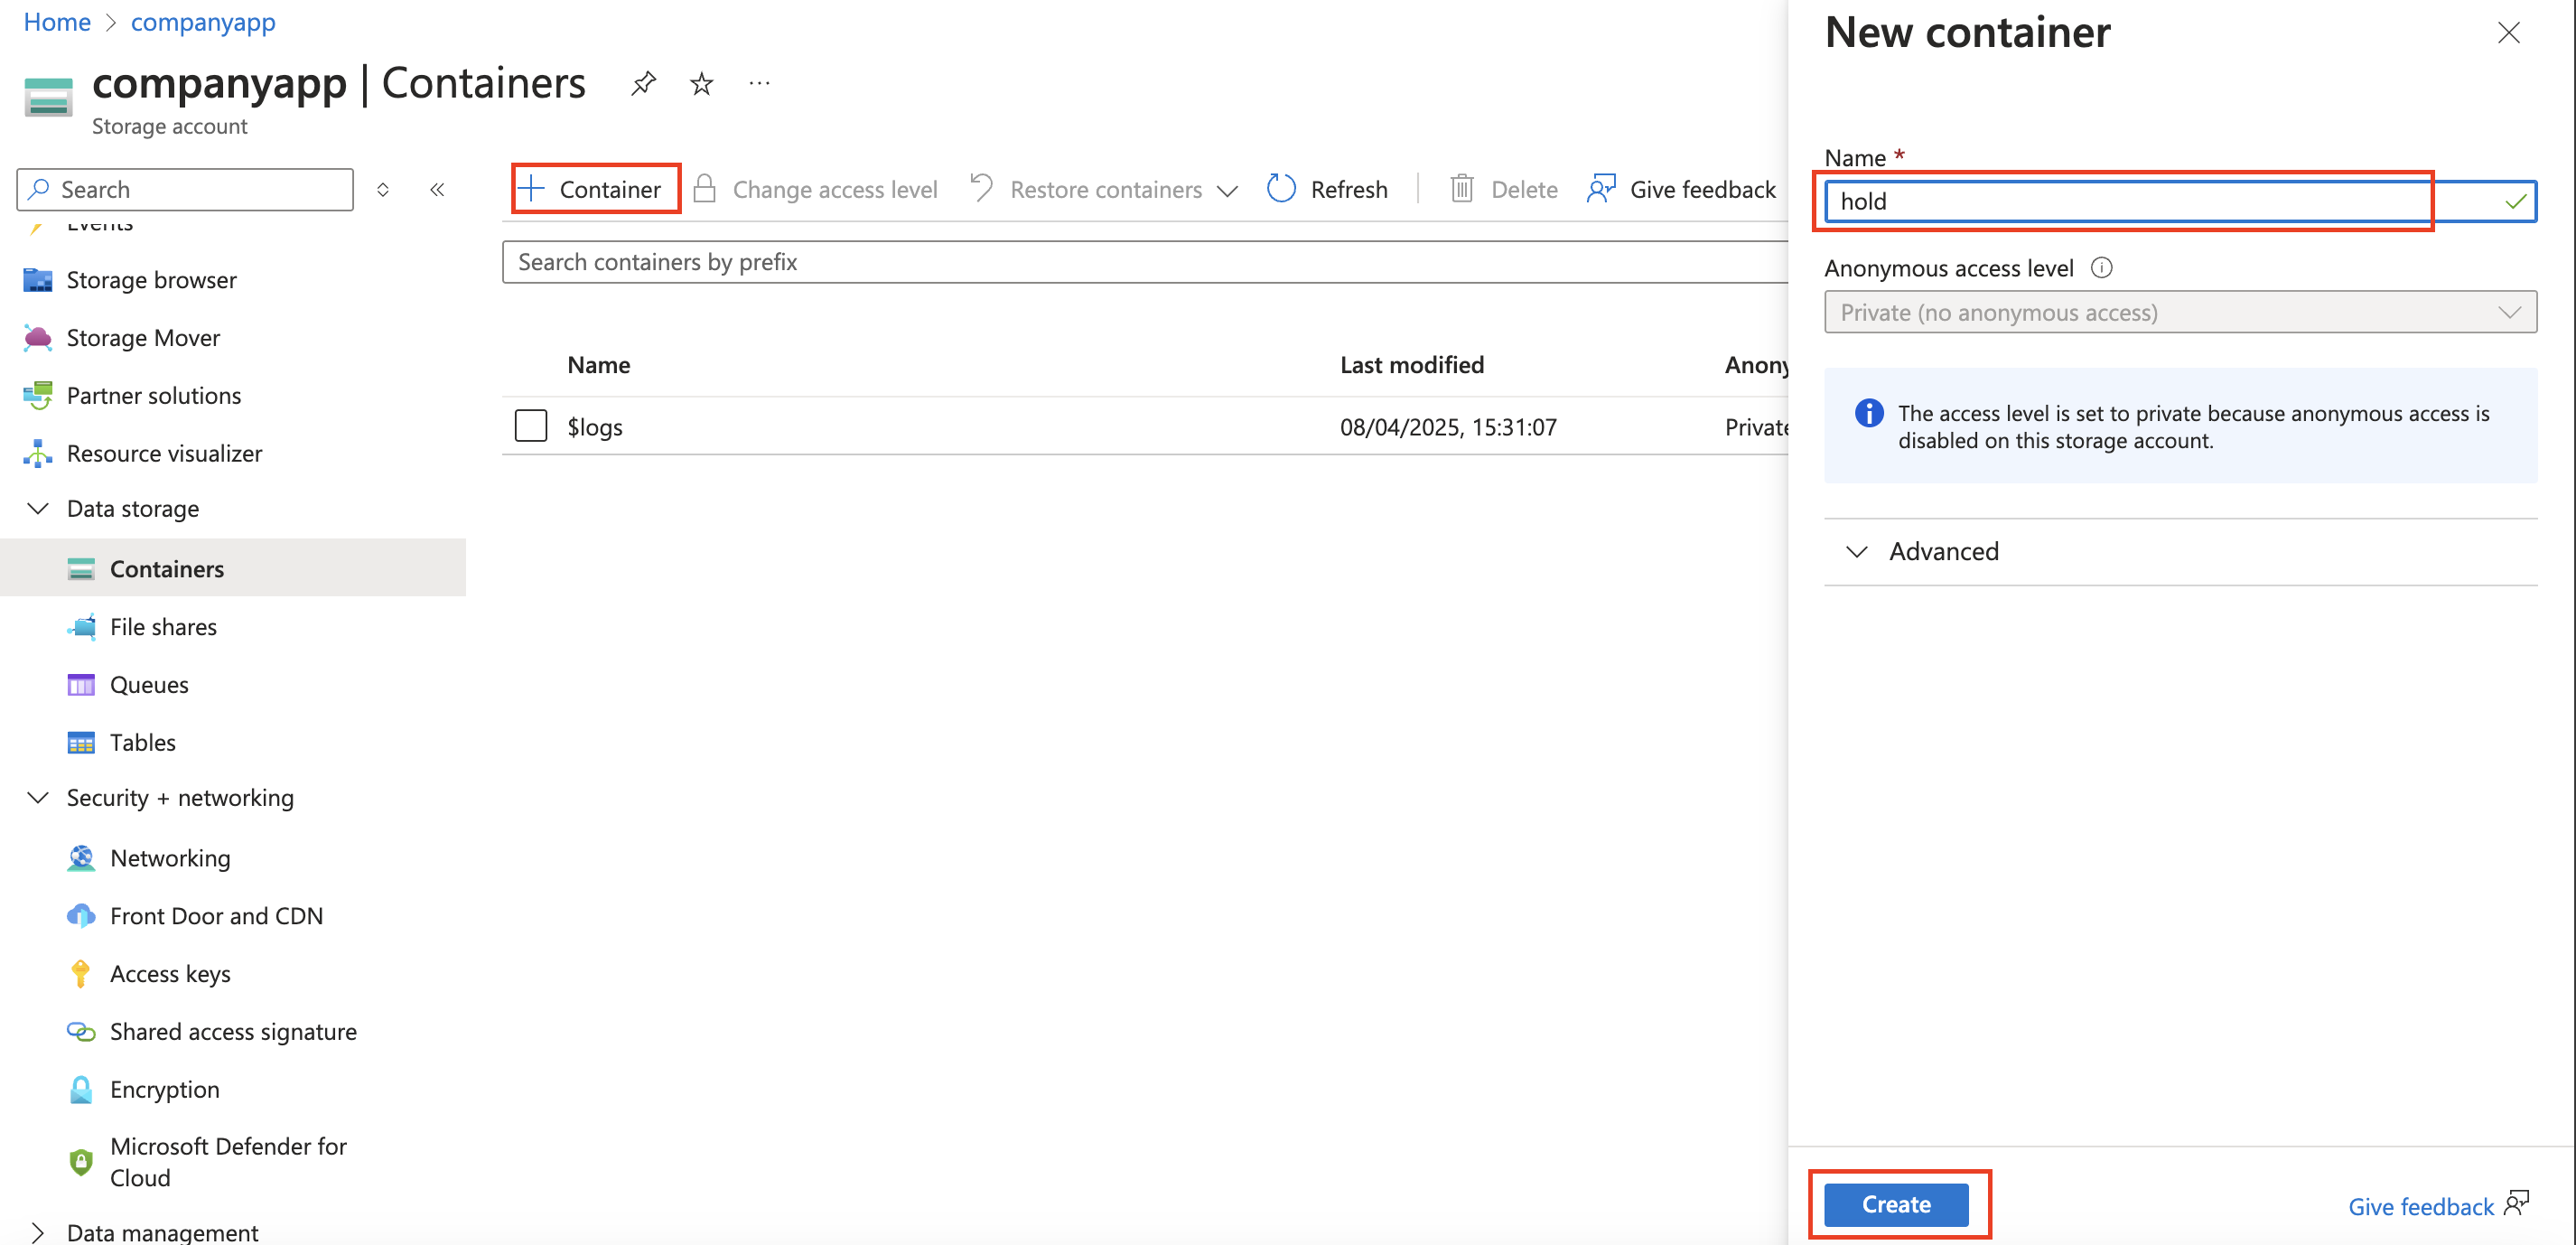Viewport: 2576px width, 1245px height.
Task: Click the Tables icon
Action: [81, 743]
